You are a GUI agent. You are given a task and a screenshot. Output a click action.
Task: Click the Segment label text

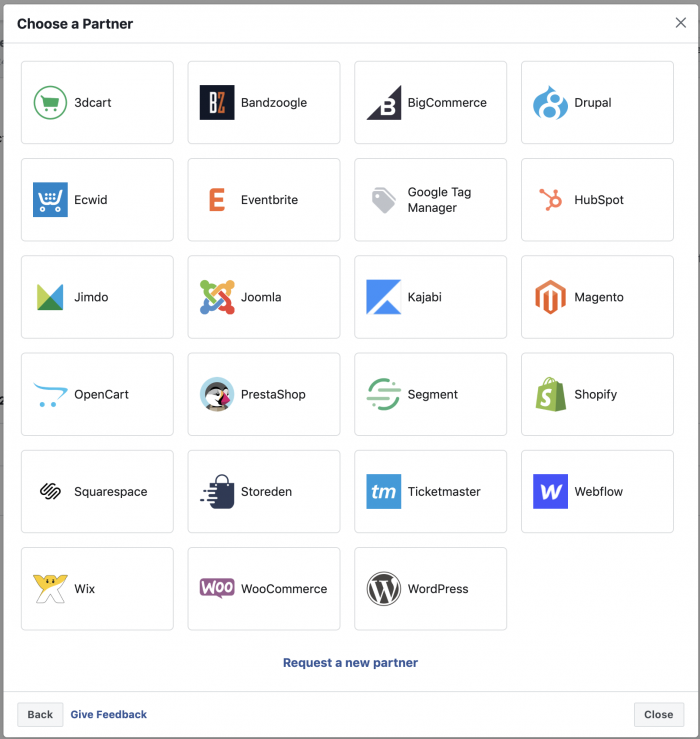pos(432,395)
